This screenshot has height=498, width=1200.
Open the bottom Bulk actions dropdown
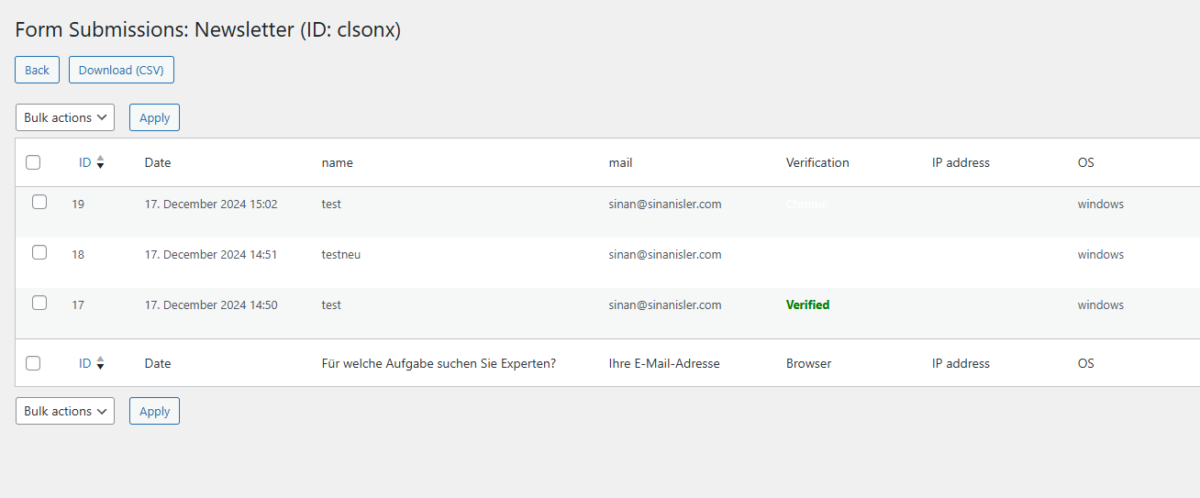point(65,411)
